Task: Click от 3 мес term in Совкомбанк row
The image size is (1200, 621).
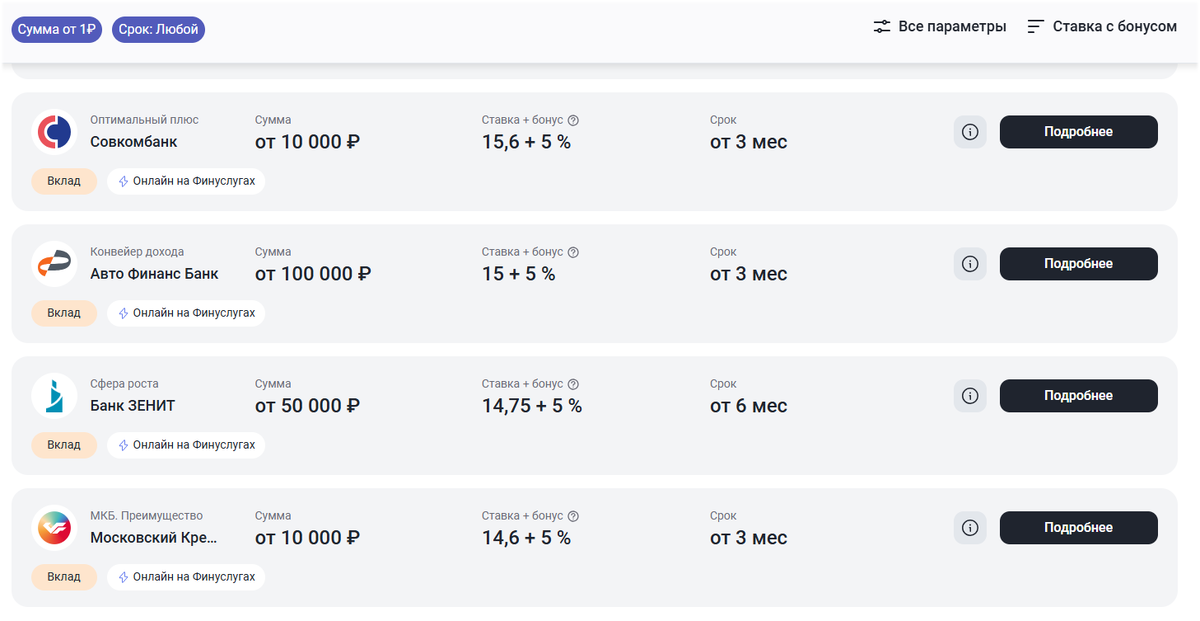Action: coord(749,142)
